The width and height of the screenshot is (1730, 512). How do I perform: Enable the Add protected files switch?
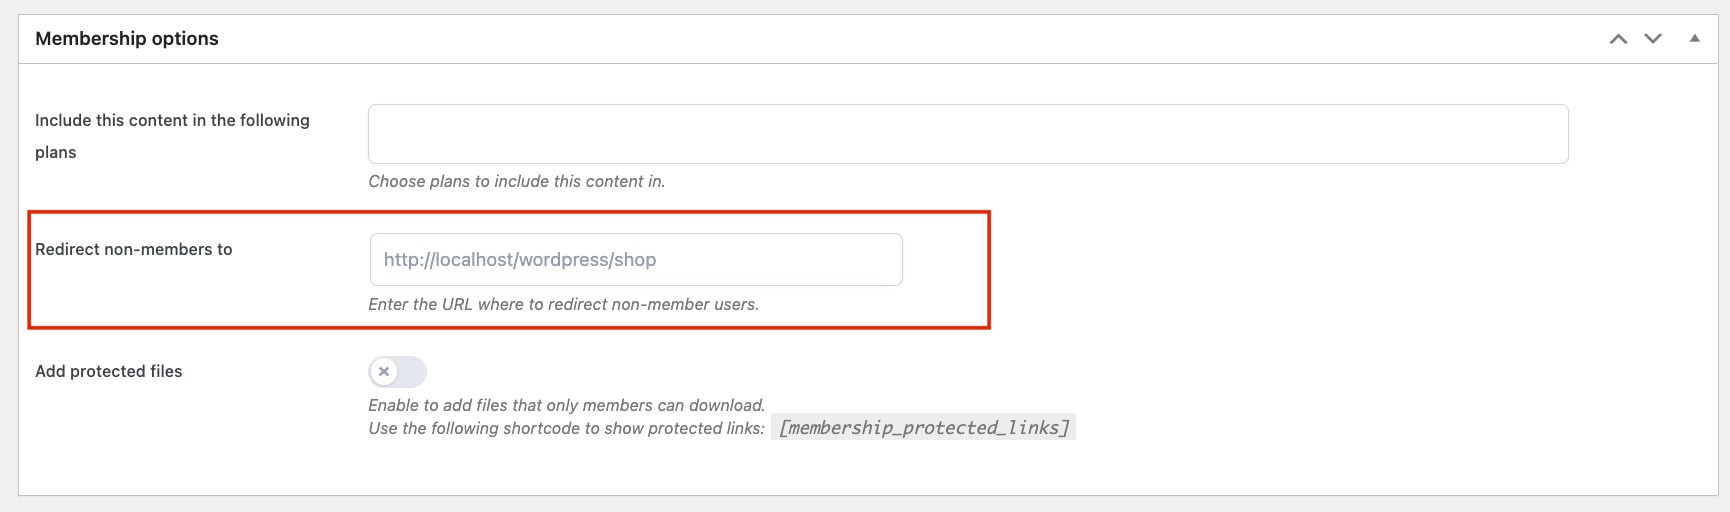[397, 372]
